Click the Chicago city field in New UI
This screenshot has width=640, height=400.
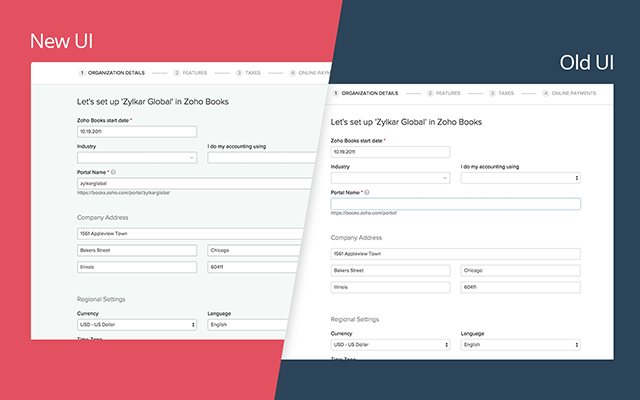tap(254, 250)
